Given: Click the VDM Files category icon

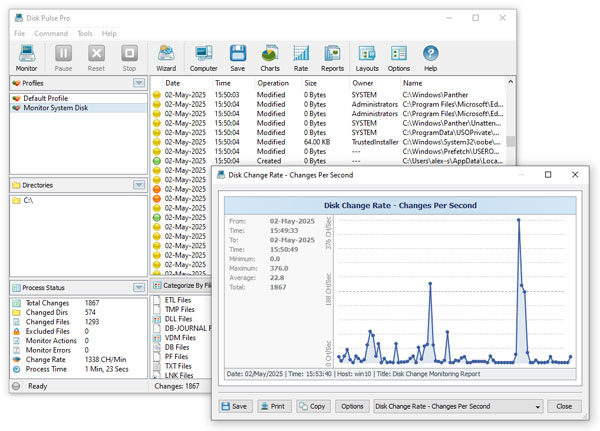Looking at the screenshot, I should point(157,338).
